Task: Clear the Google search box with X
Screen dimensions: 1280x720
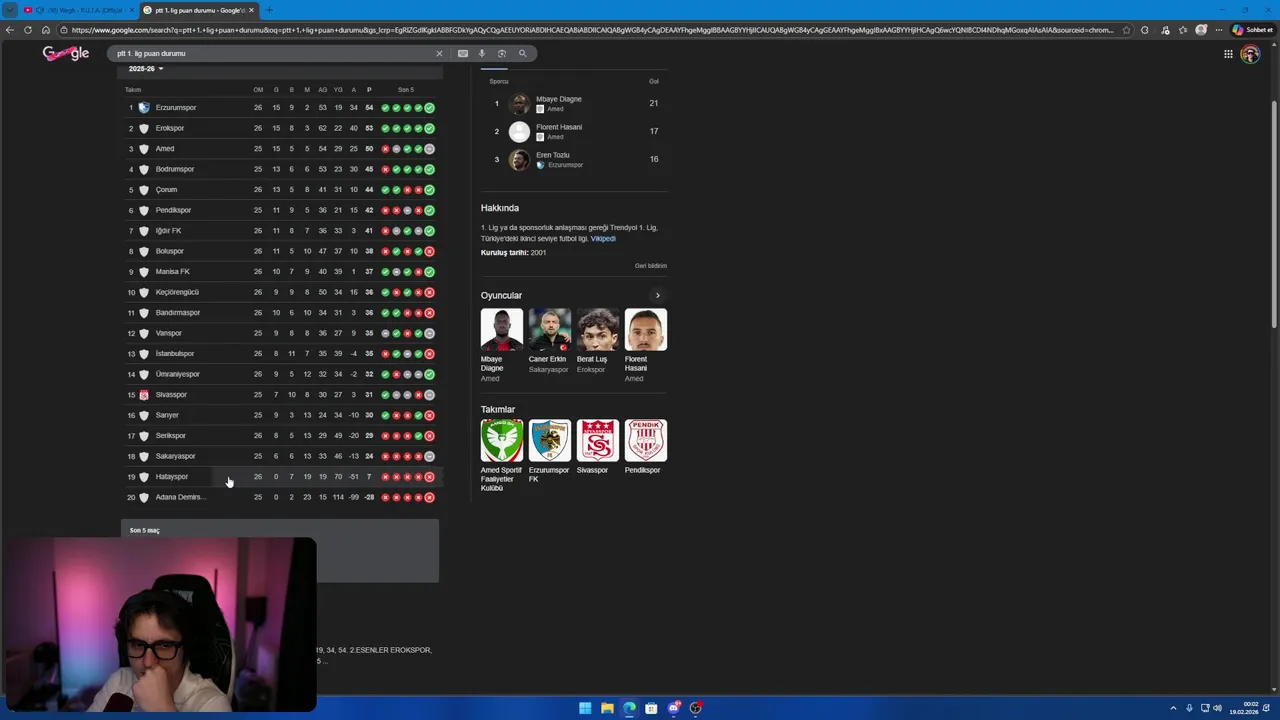Action: [x=438, y=54]
